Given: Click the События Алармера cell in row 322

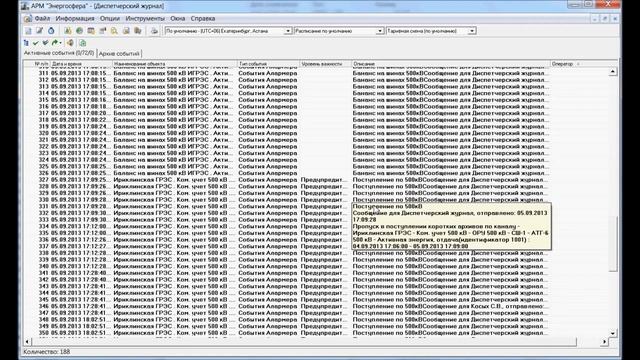Looking at the screenshot, I should coord(268,147).
